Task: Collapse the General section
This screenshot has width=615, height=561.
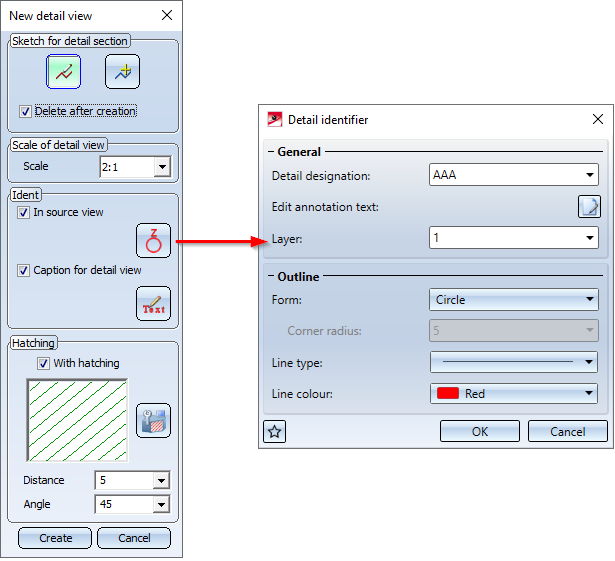Action: [x=271, y=151]
